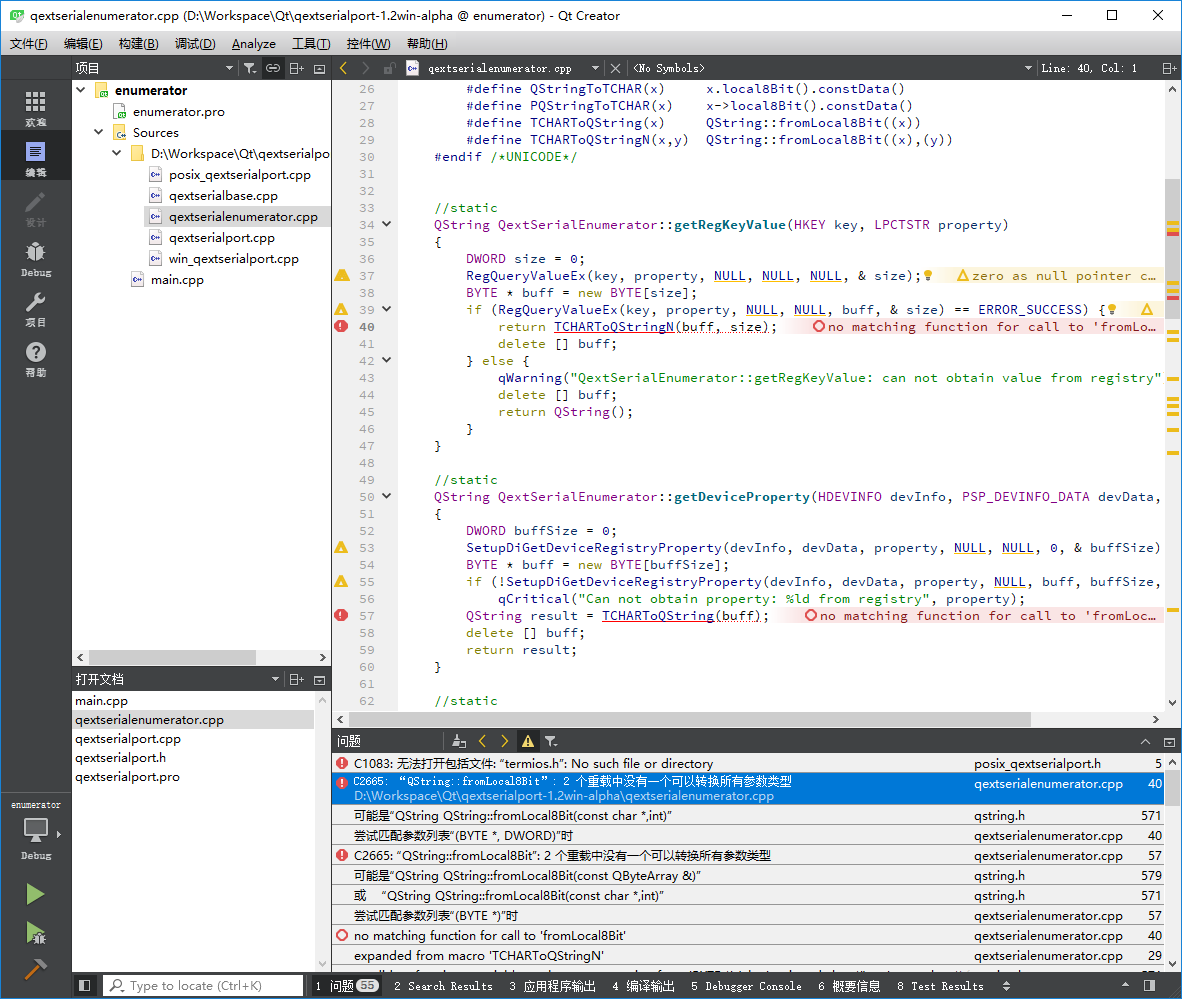Toggle synchronize with editor link icon
Image resolution: width=1182 pixels, height=999 pixels.
click(x=272, y=68)
